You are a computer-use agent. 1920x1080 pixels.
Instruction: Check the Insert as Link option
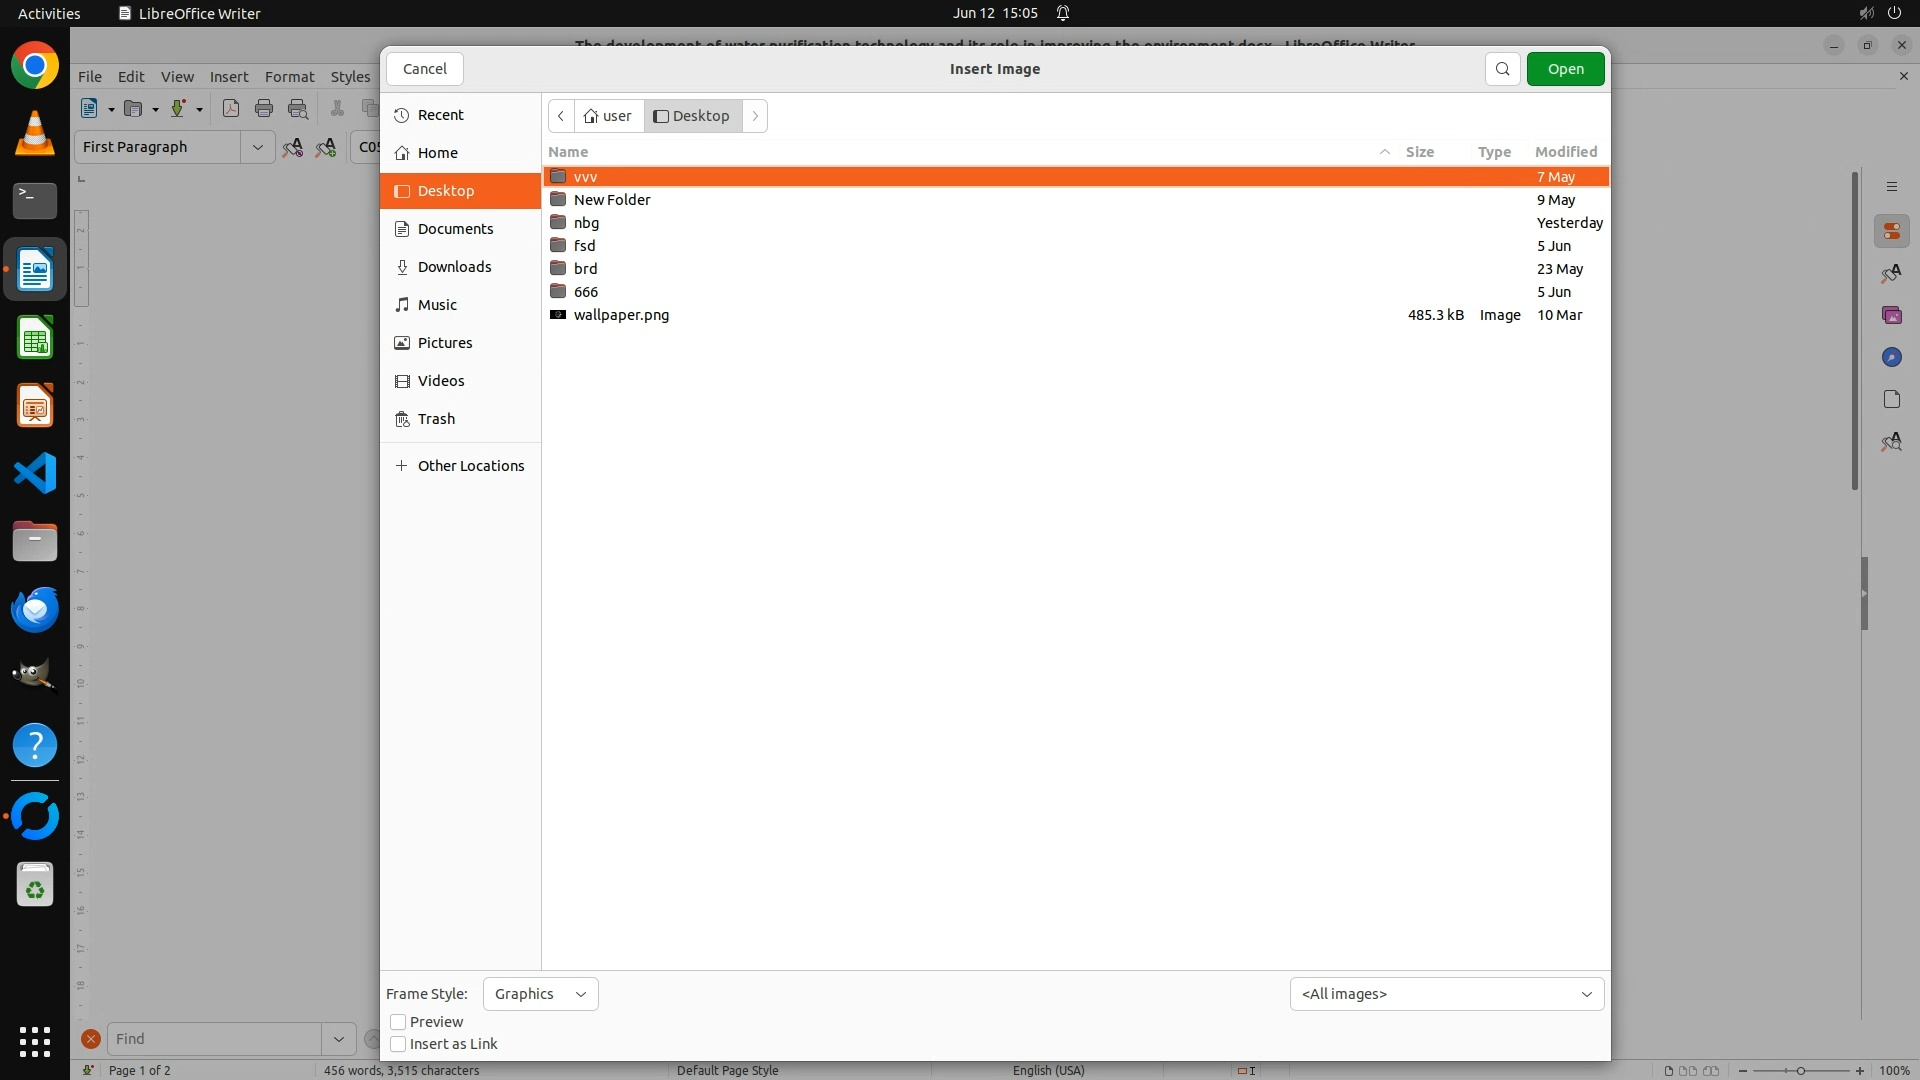398,1044
